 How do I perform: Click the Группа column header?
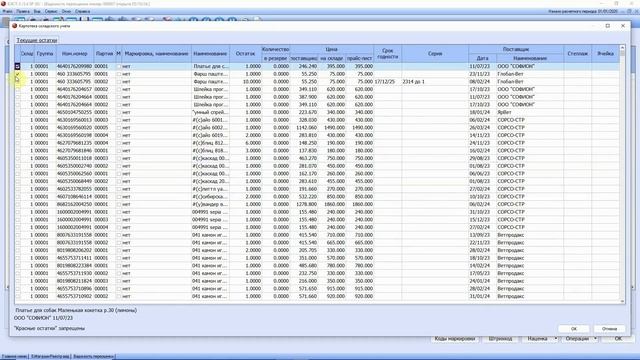(44, 53)
